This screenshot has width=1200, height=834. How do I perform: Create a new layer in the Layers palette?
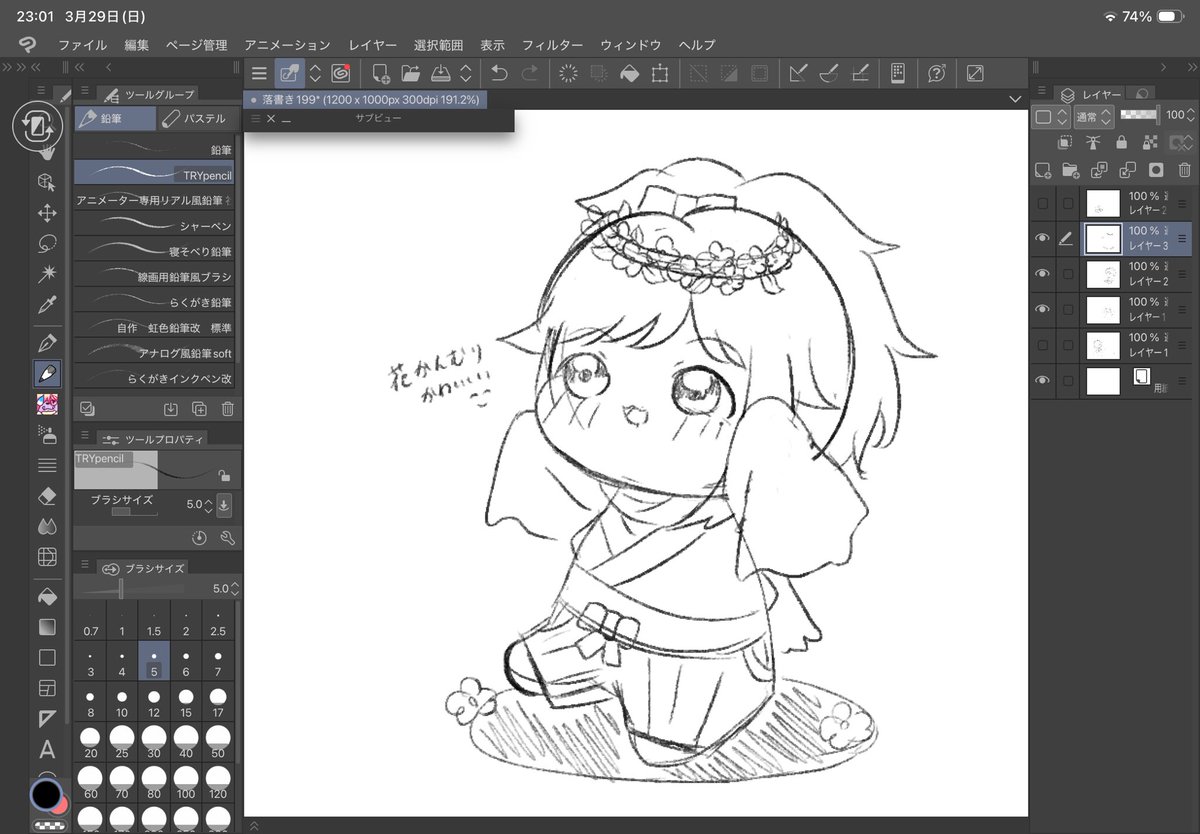(x=1041, y=171)
